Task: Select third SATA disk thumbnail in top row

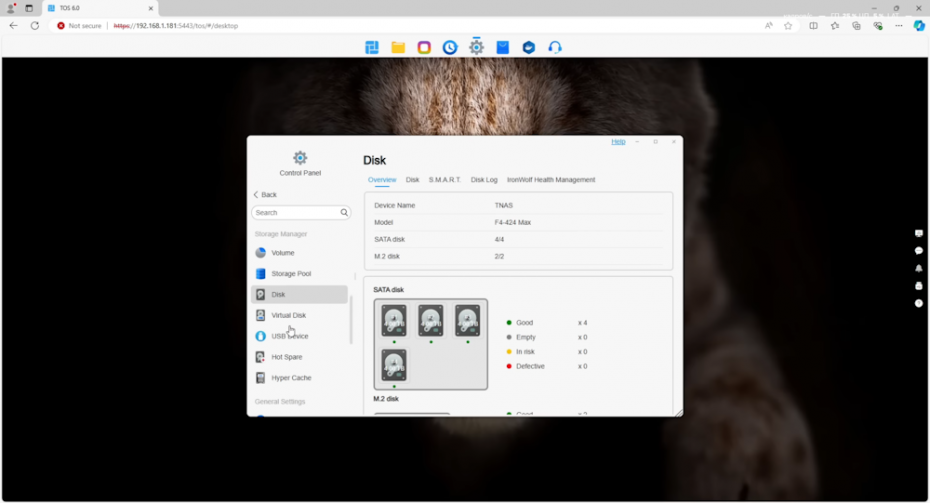Action: [467, 320]
